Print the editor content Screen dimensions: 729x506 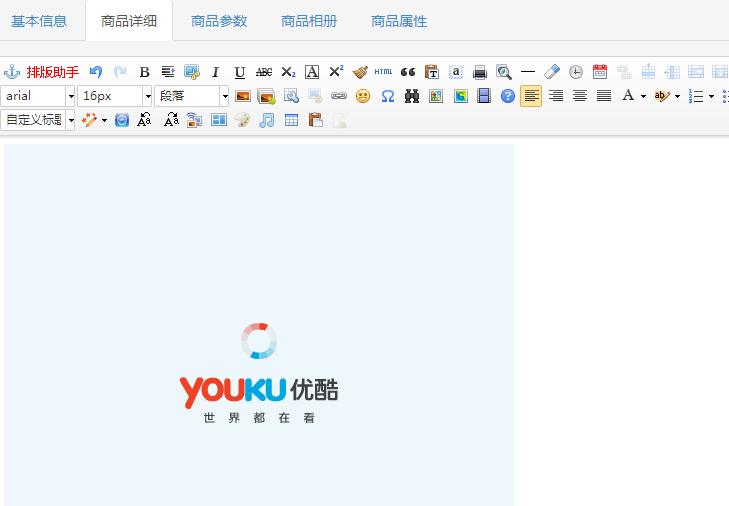click(x=480, y=72)
